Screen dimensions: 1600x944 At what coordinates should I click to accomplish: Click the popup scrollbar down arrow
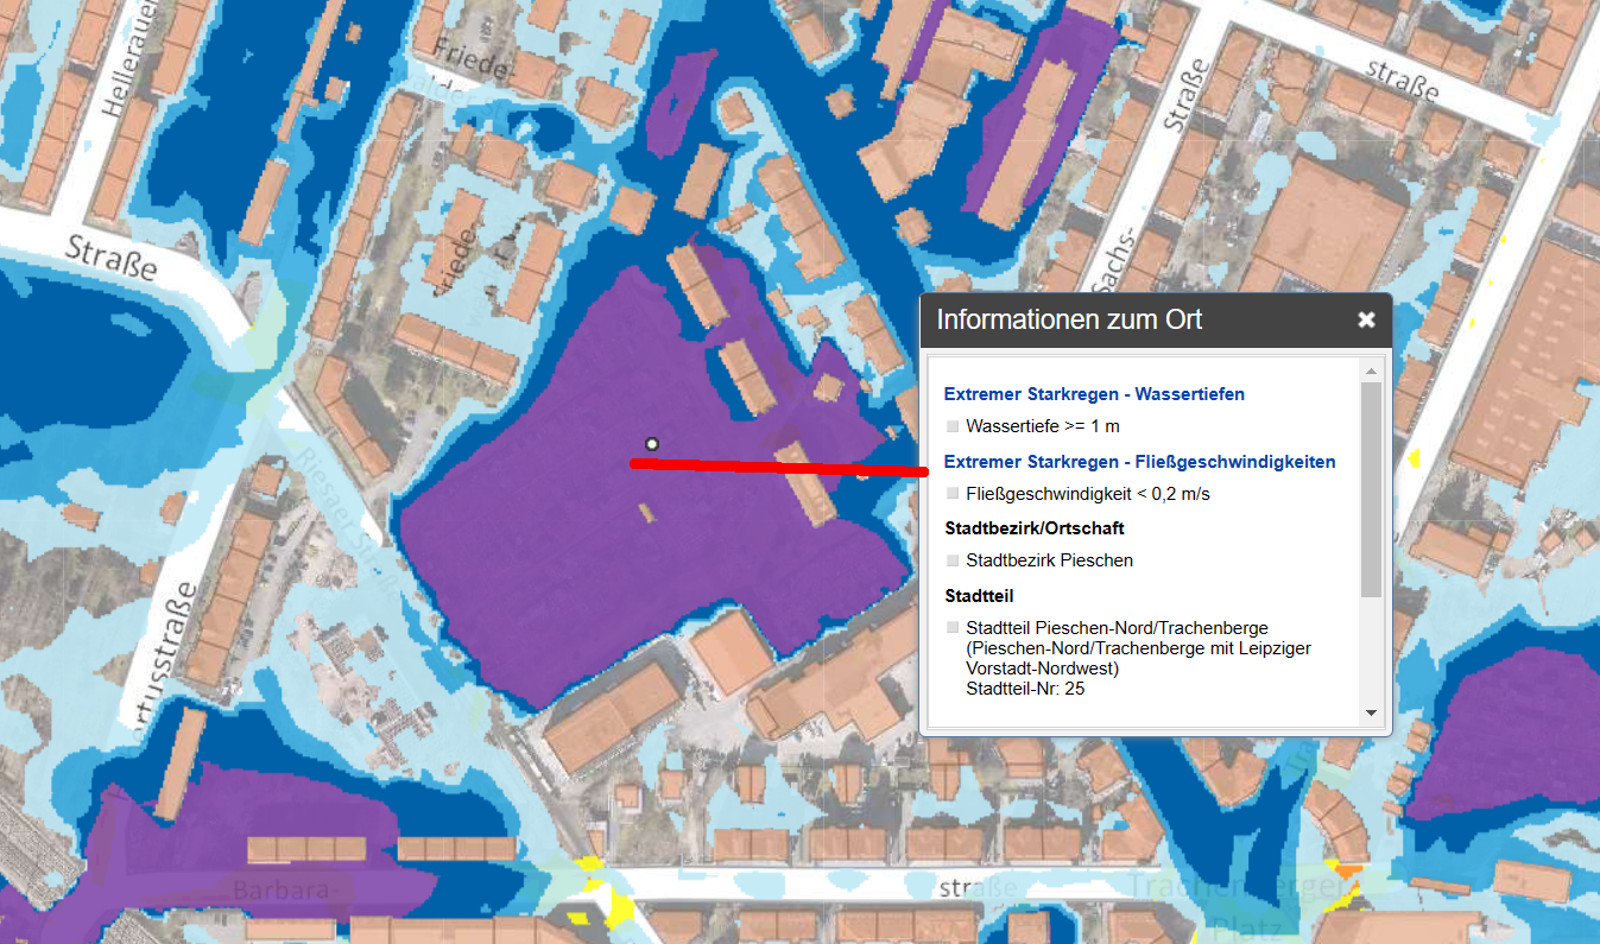pyautogui.click(x=1371, y=713)
